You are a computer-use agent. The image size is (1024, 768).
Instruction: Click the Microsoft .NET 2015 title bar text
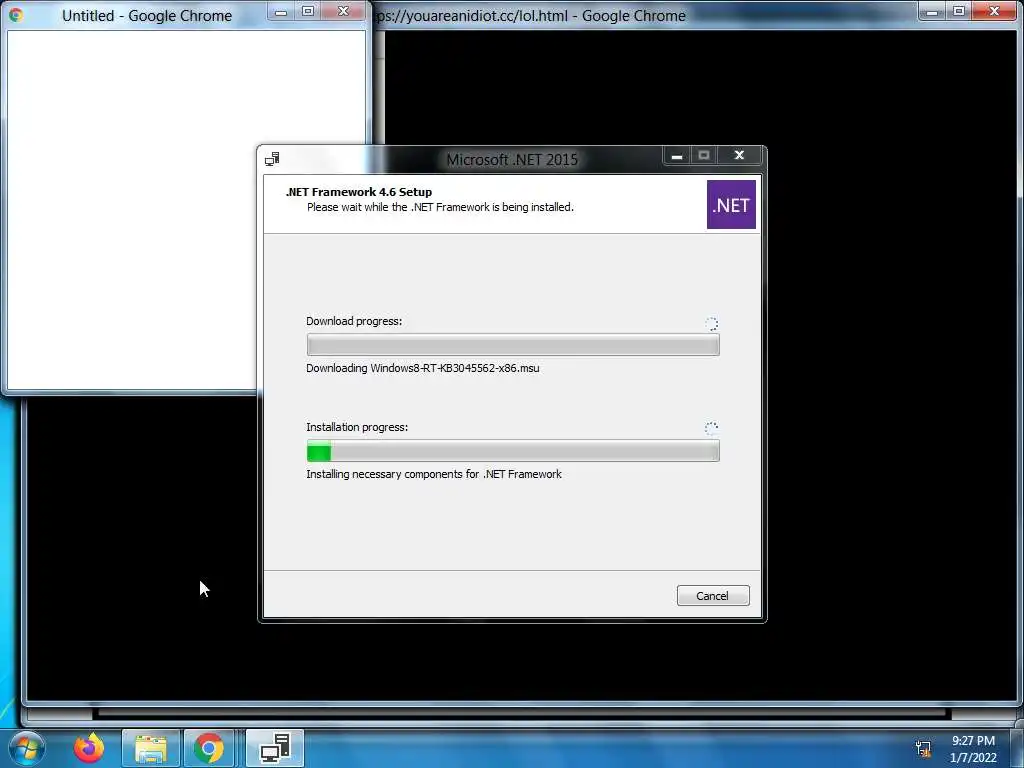pyautogui.click(x=512, y=159)
